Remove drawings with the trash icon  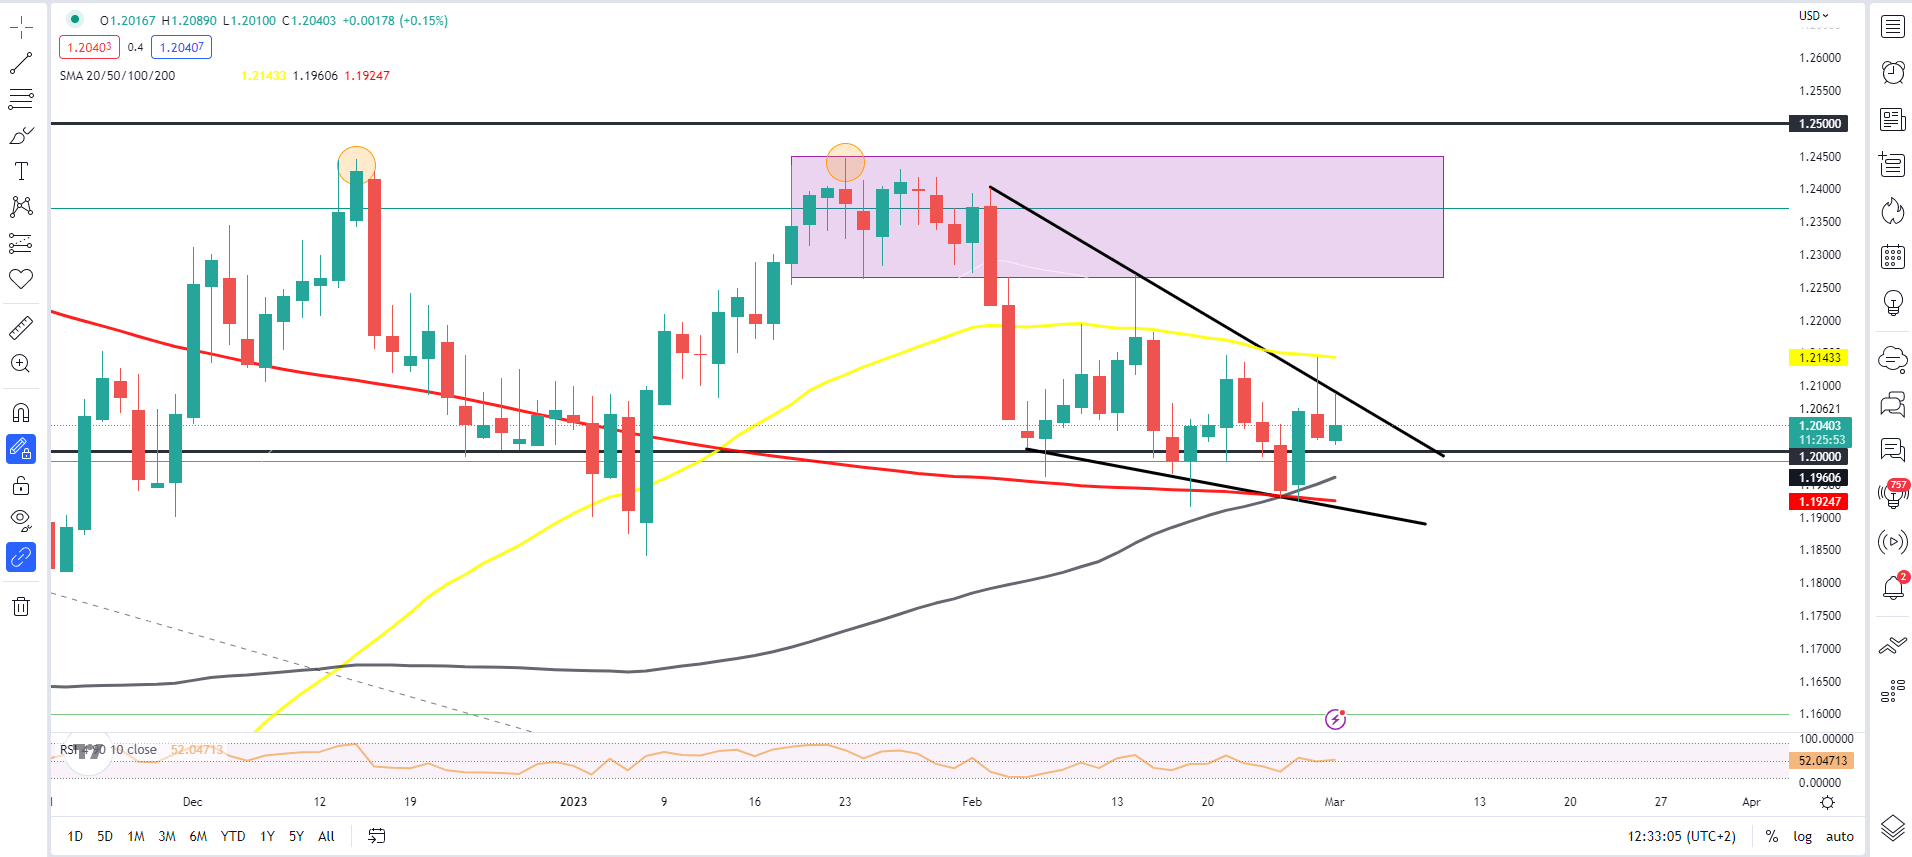coord(21,606)
